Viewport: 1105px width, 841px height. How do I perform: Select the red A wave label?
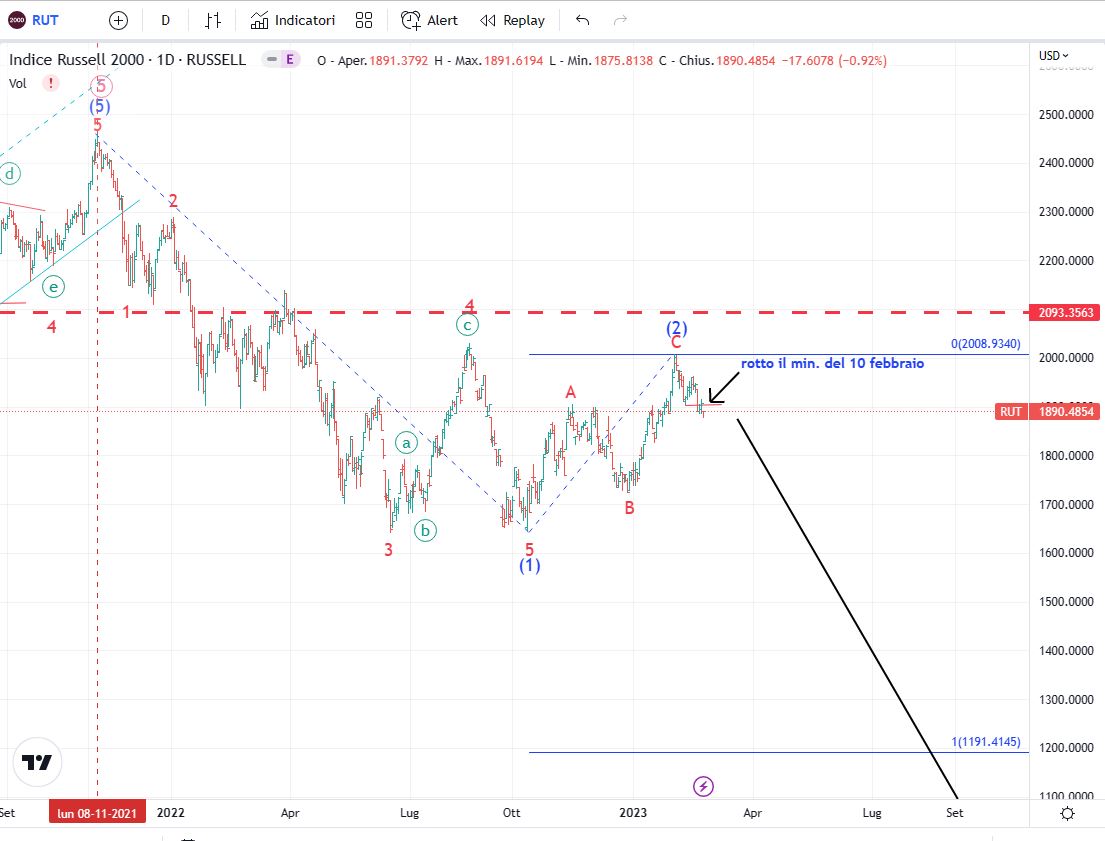pos(571,392)
